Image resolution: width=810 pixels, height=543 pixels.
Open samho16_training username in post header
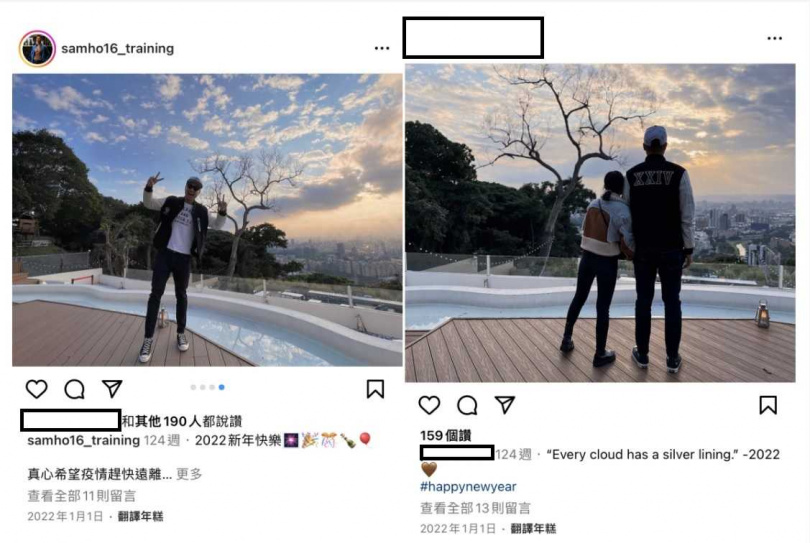coord(117,49)
